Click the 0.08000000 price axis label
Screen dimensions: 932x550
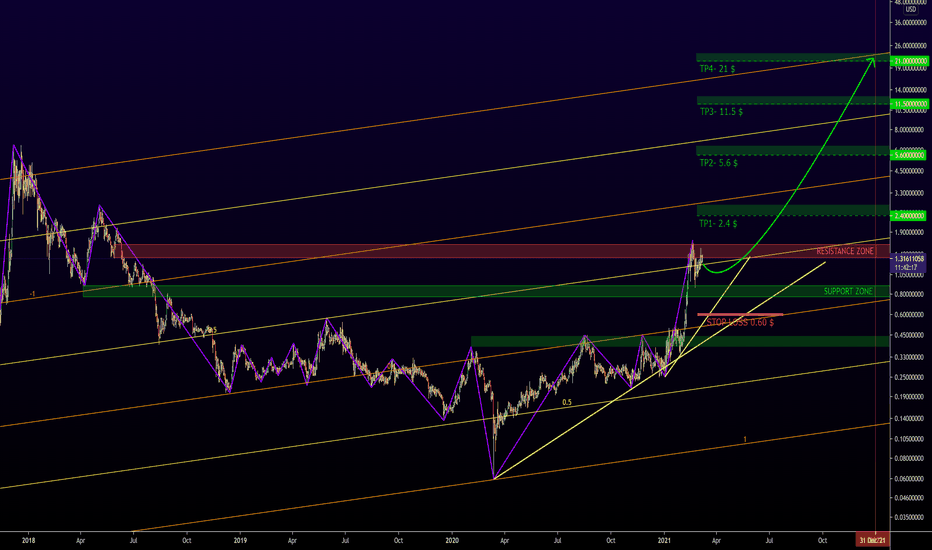click(x=909, y=458)
